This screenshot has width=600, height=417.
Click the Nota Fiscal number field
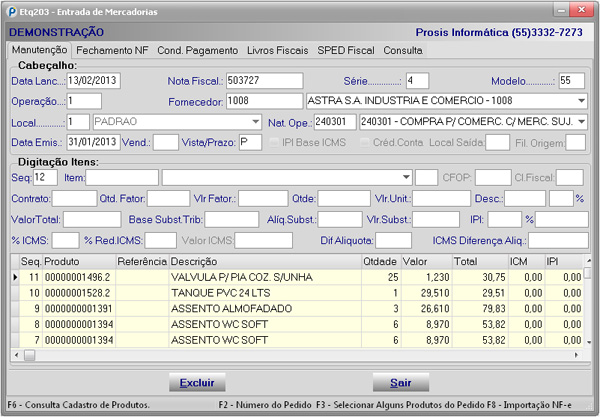tap(264, 81)
